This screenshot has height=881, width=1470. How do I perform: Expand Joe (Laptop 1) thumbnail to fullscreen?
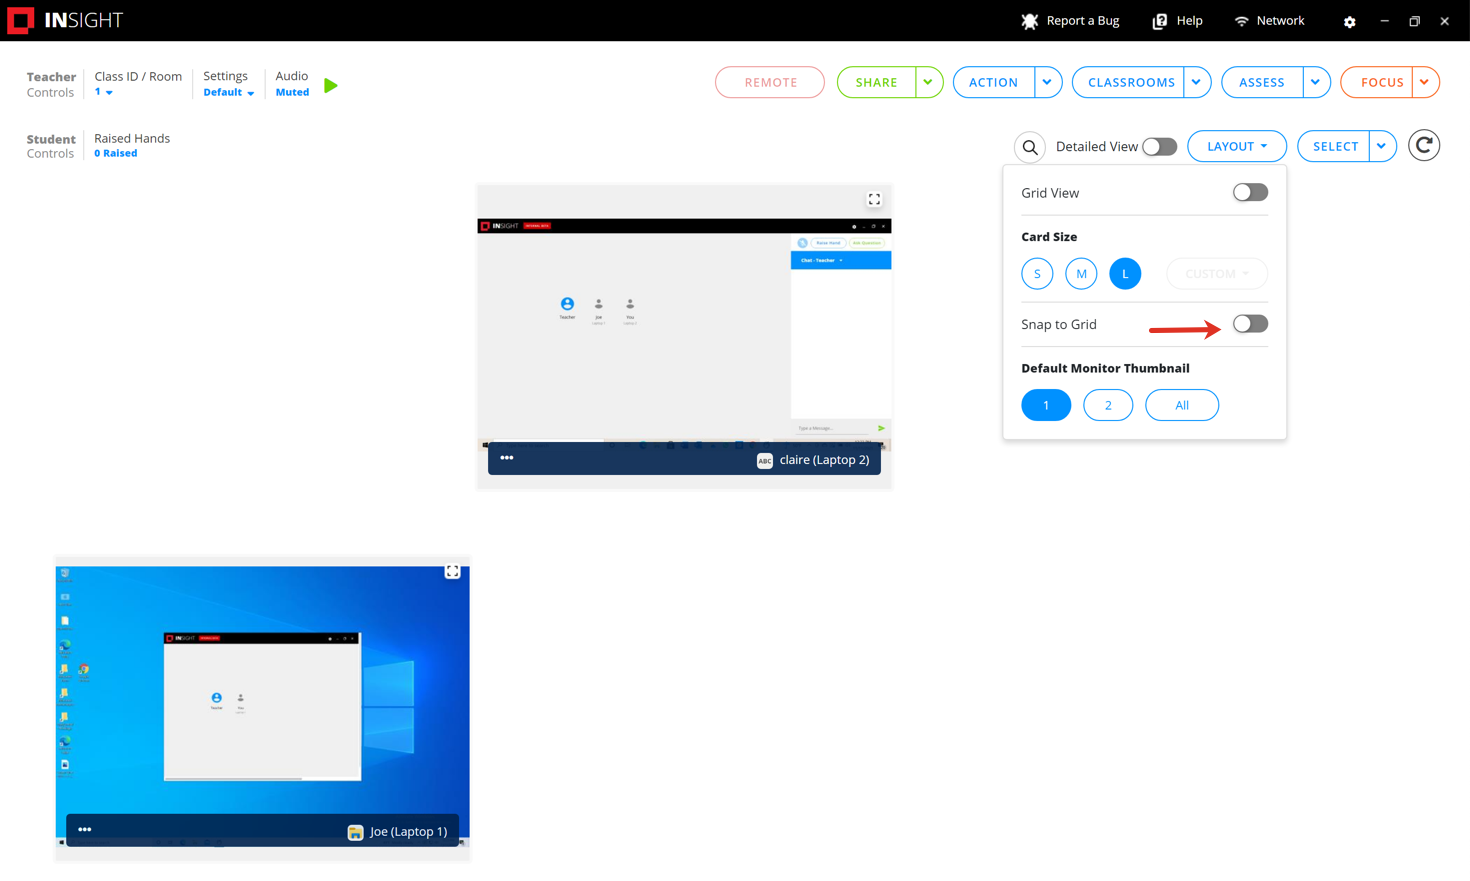coord(453,571)
